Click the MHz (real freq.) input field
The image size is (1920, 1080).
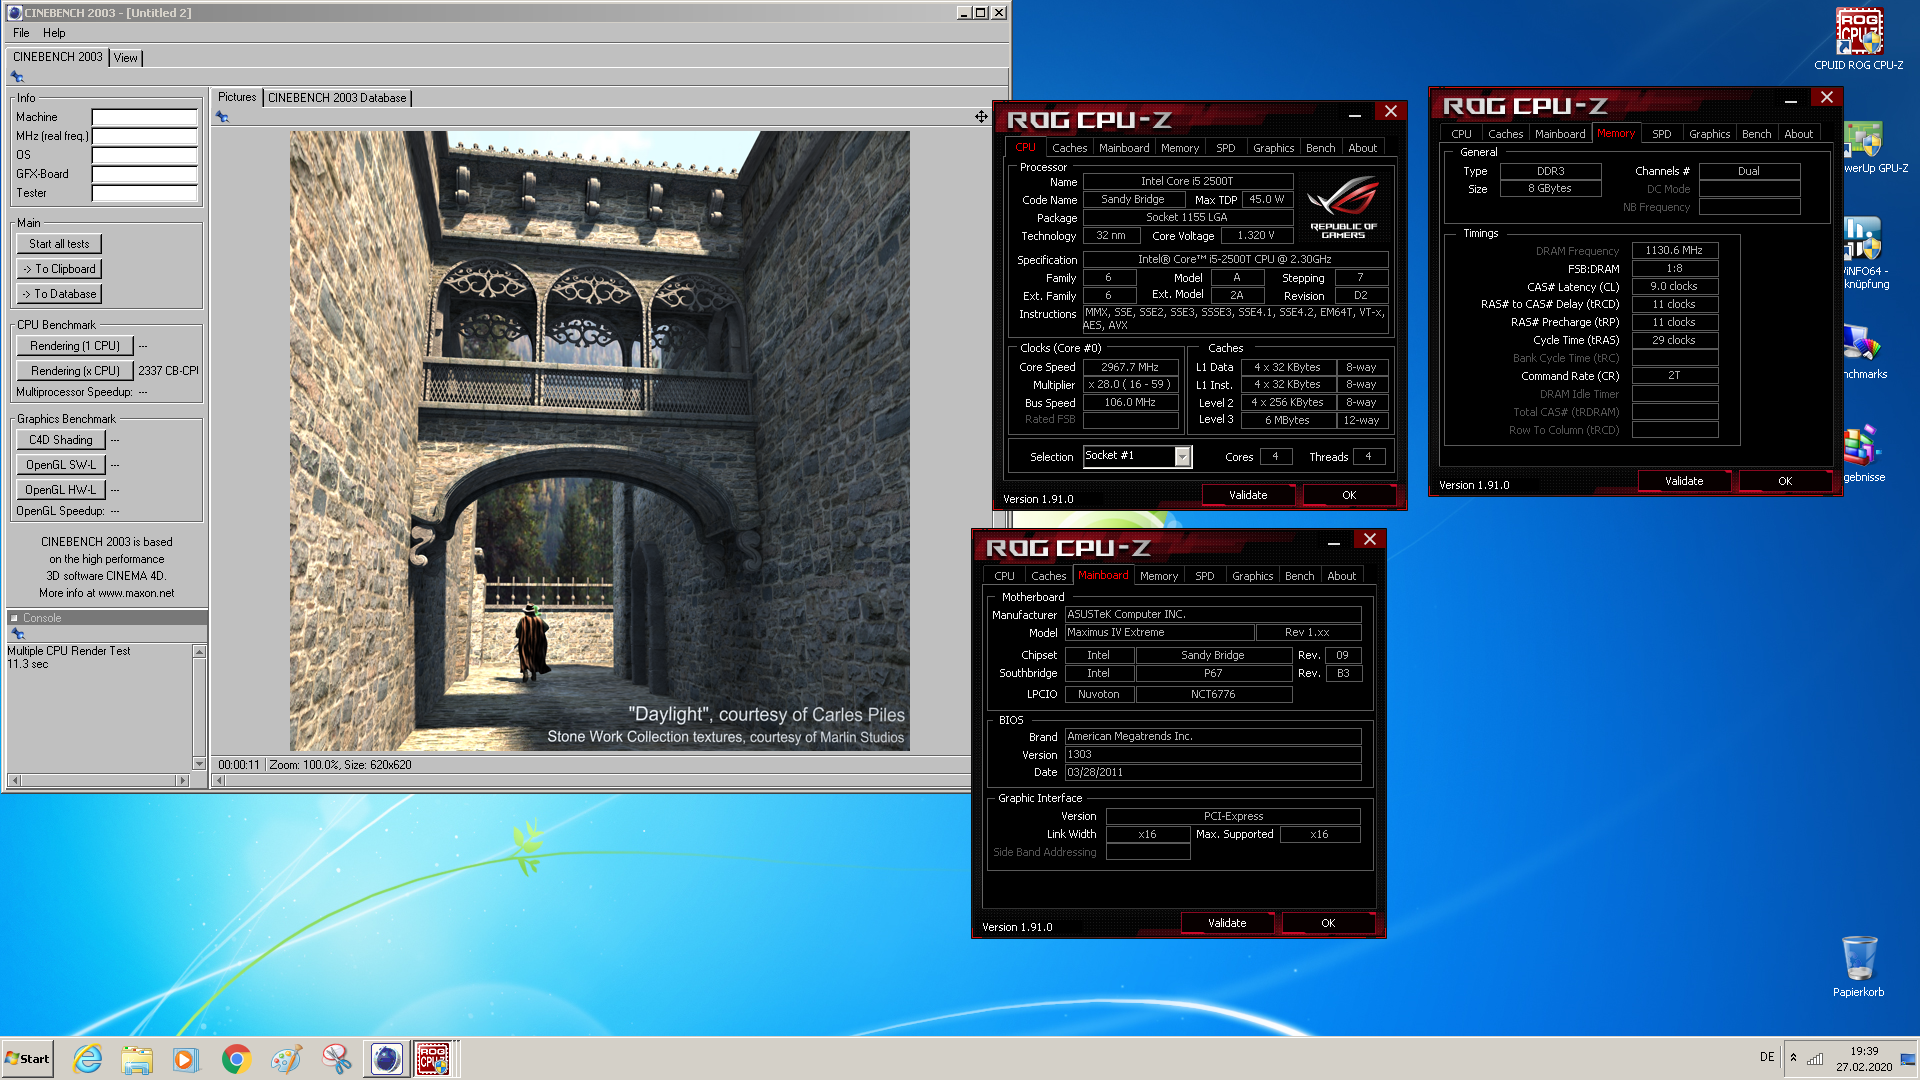pyautogui.click(x=144, y=136)
